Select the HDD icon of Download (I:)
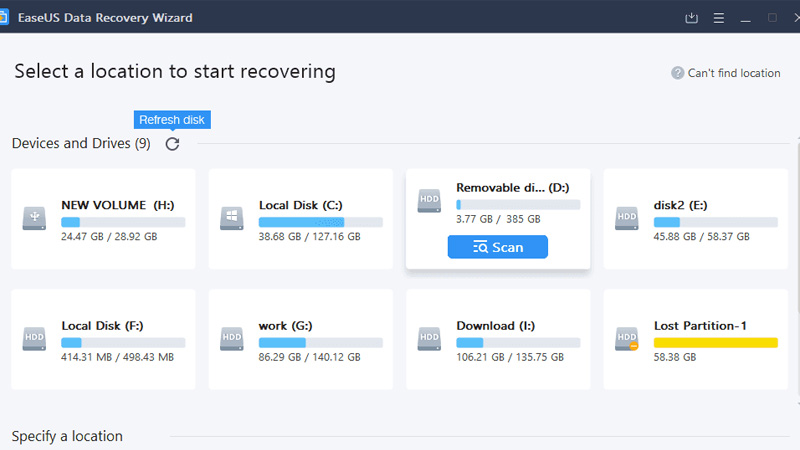 pos(429,338)
